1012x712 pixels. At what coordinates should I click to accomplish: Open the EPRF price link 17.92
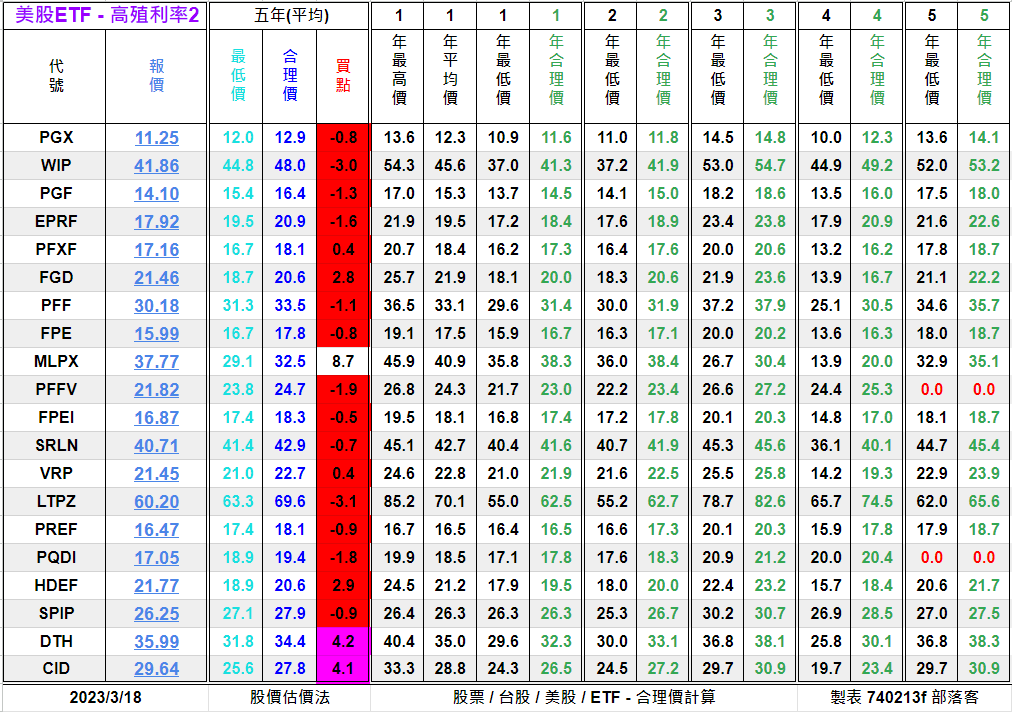click(157, 221)
